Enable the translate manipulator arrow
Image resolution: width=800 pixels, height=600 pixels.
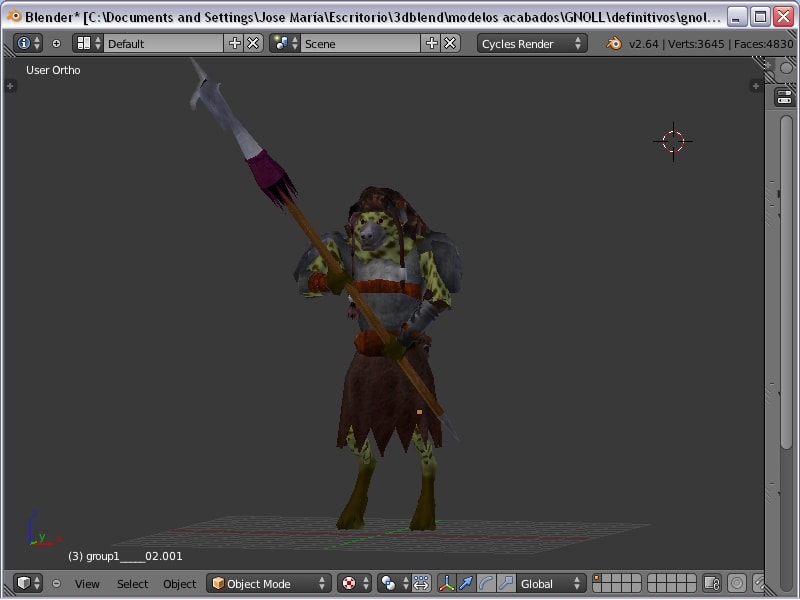tap(466, 583)
